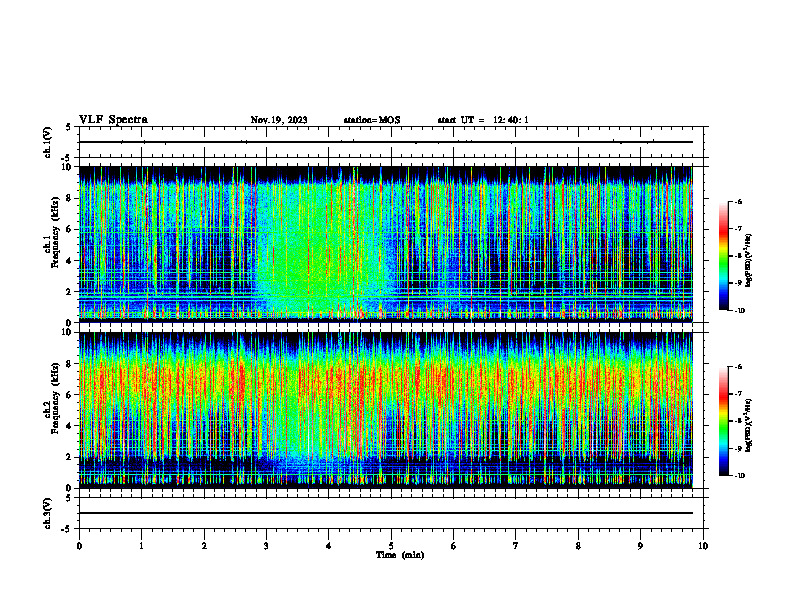Click the log(PSD) label beside ch.2 color bar
The image size is (792, 612).
pos(749,426)
